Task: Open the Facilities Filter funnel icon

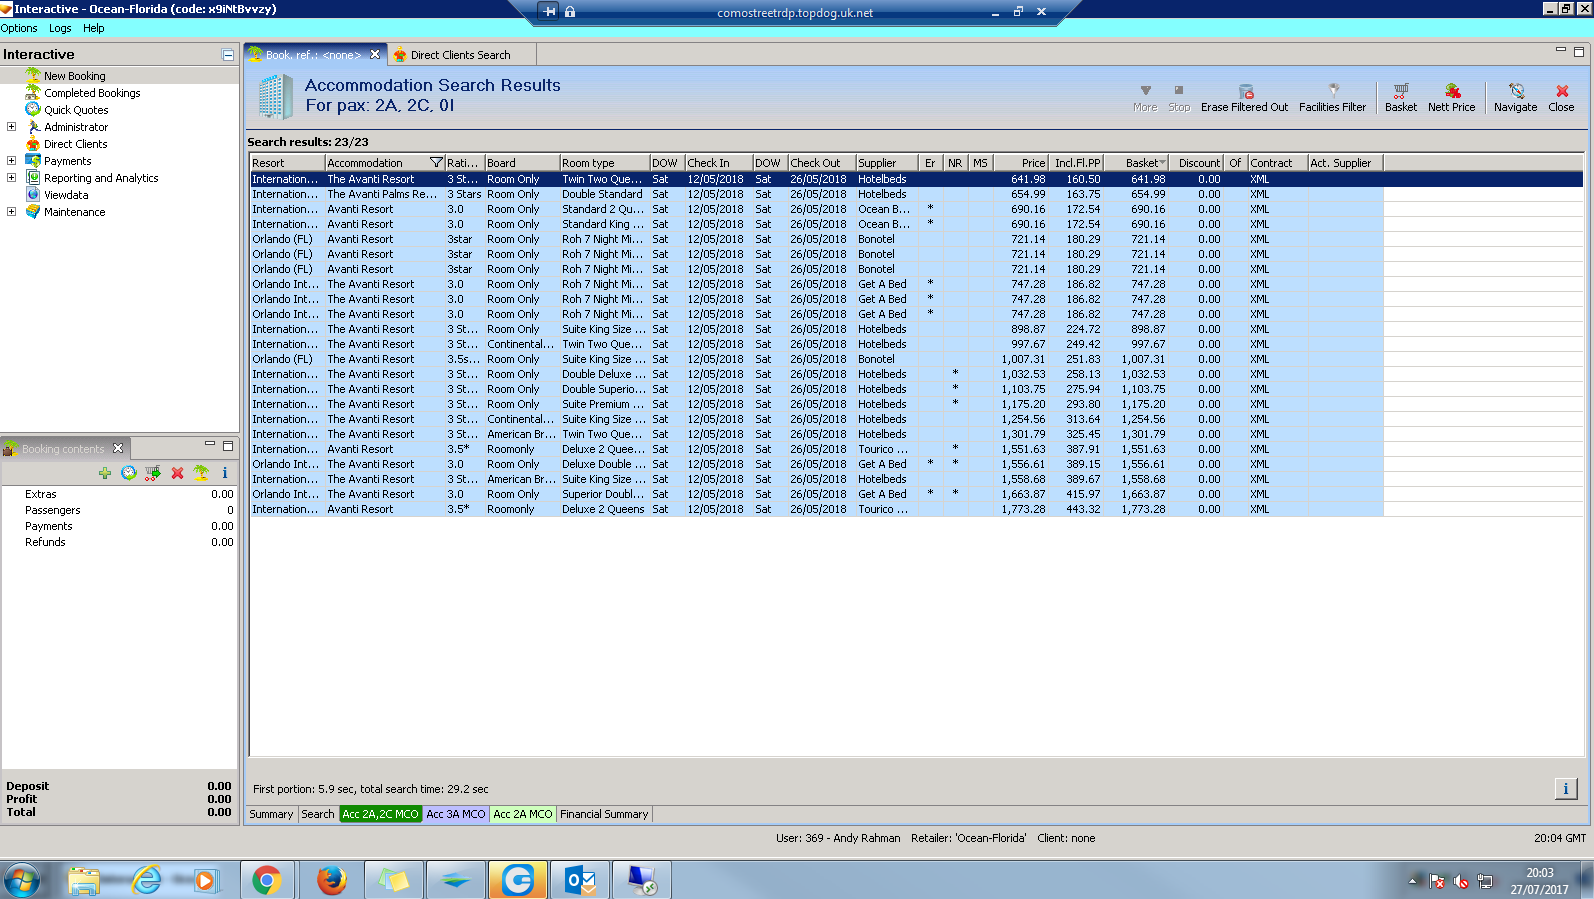Action: [1333, 90]
